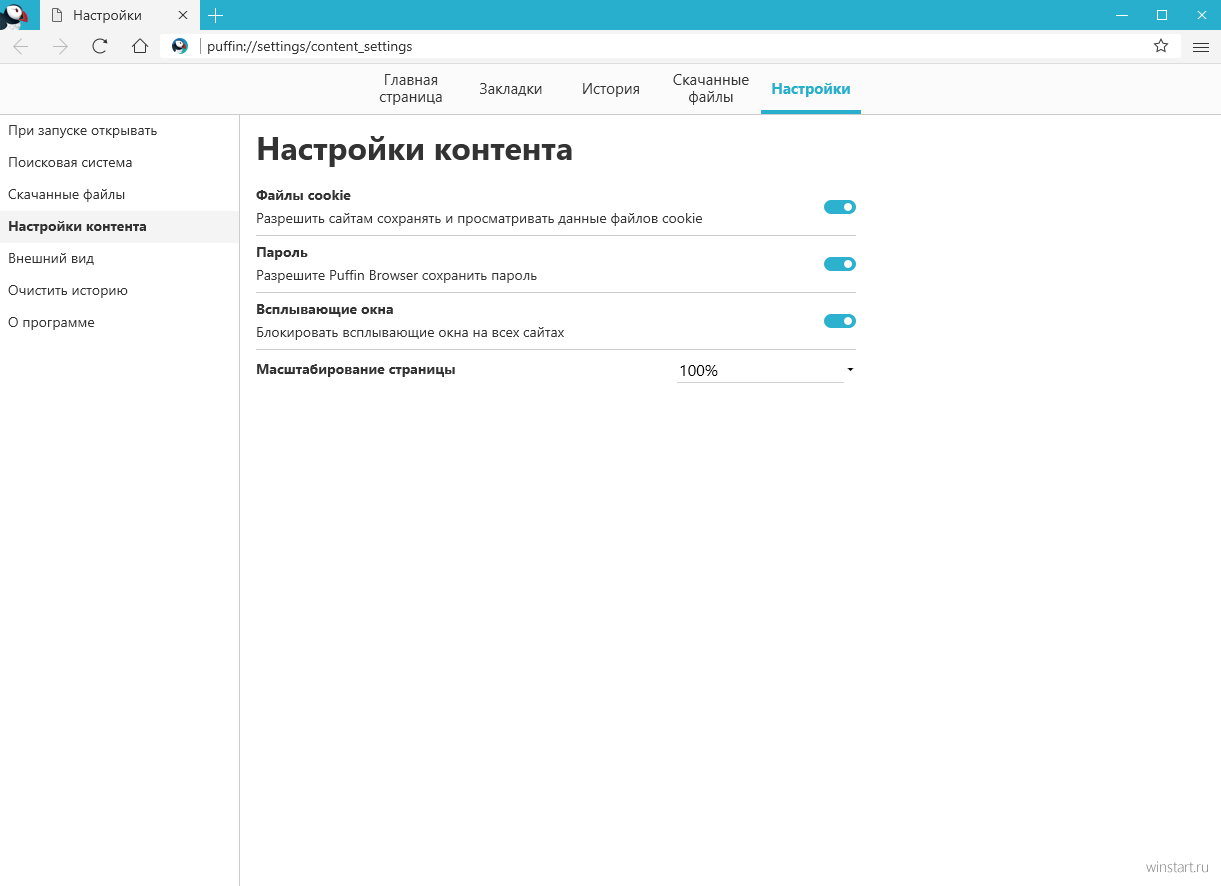Open the home page icon

tap(140, 46)
